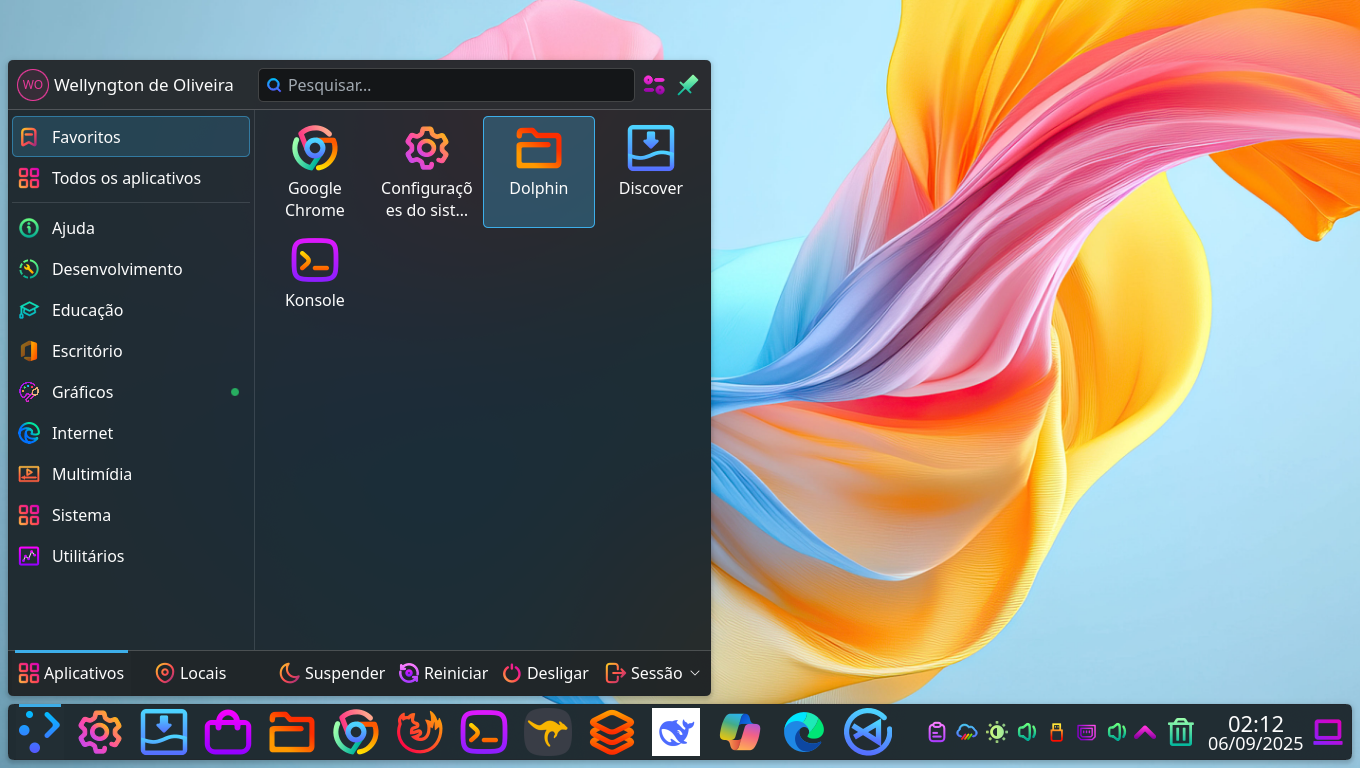Click the Wellyngton de Oliveira avatar
Viewport: 1360px width, 768px height.
pyautogui.click(x=32, y=85)
